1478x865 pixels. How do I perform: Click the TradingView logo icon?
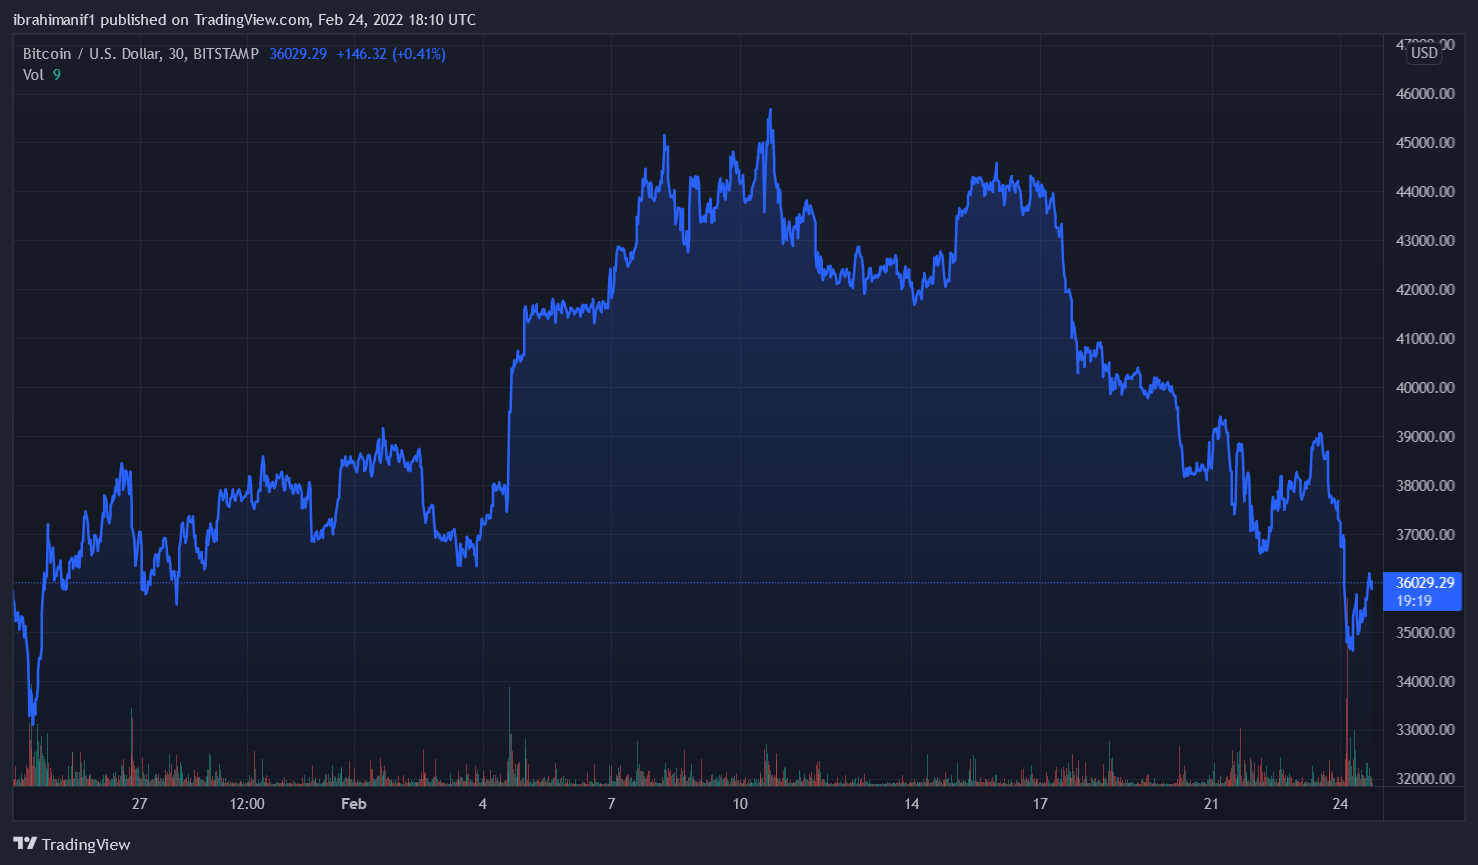[x=25, y=844]
